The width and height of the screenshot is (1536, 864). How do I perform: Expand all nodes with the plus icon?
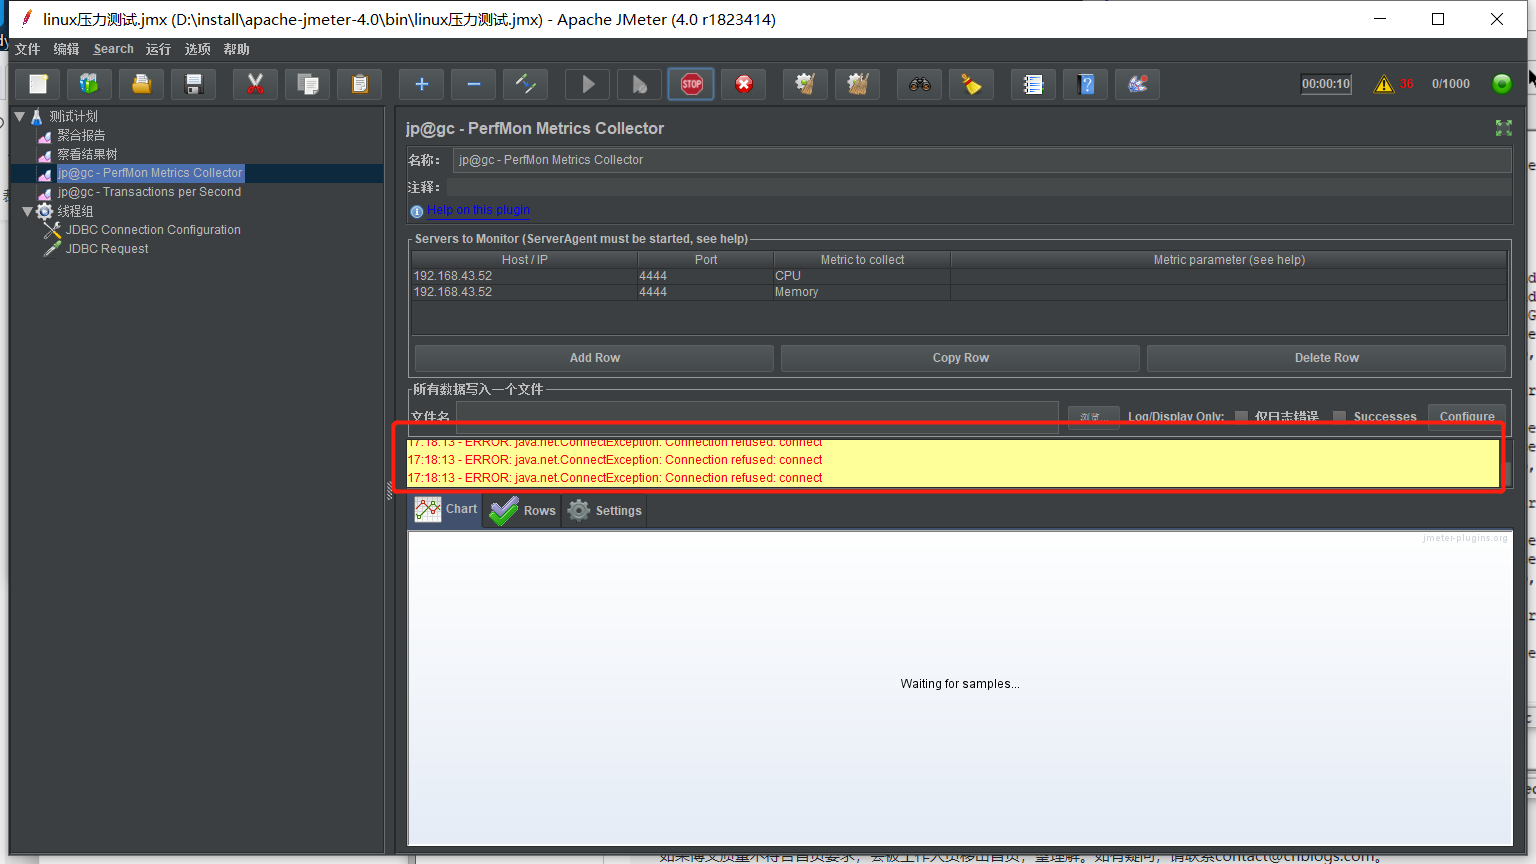[422, 84]
